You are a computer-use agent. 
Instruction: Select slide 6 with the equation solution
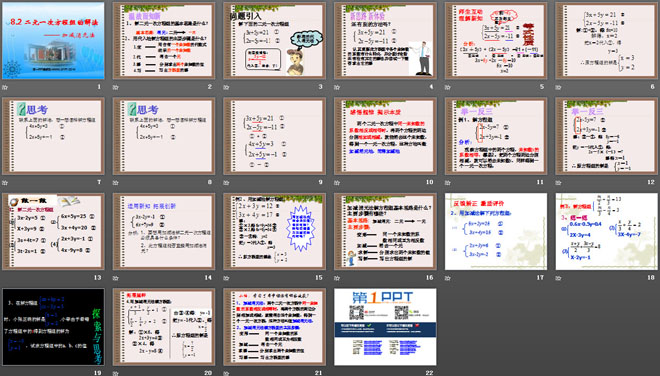point(607,41)
